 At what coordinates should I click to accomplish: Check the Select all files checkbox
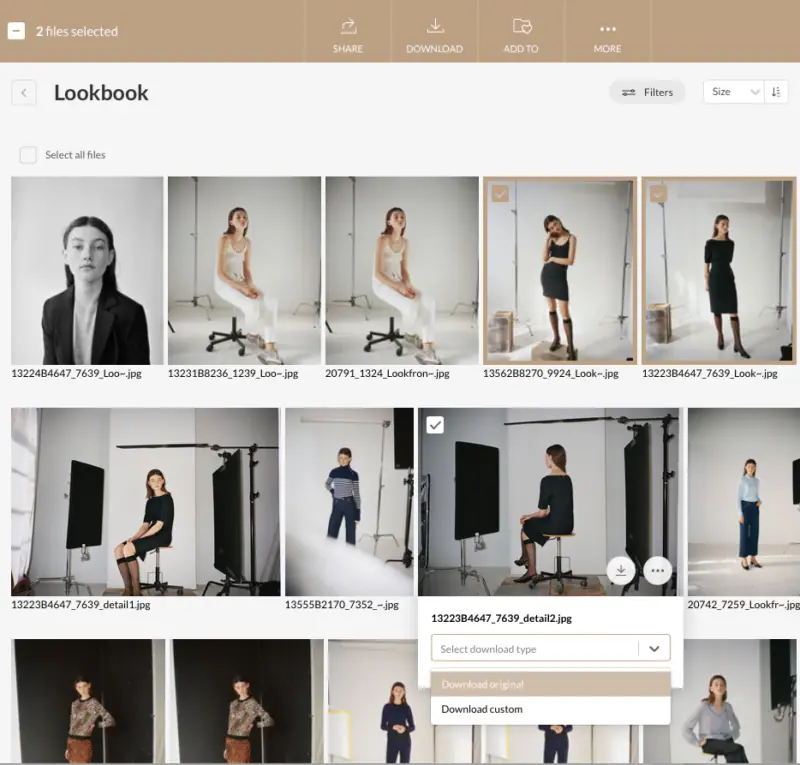tap(28, 155)
